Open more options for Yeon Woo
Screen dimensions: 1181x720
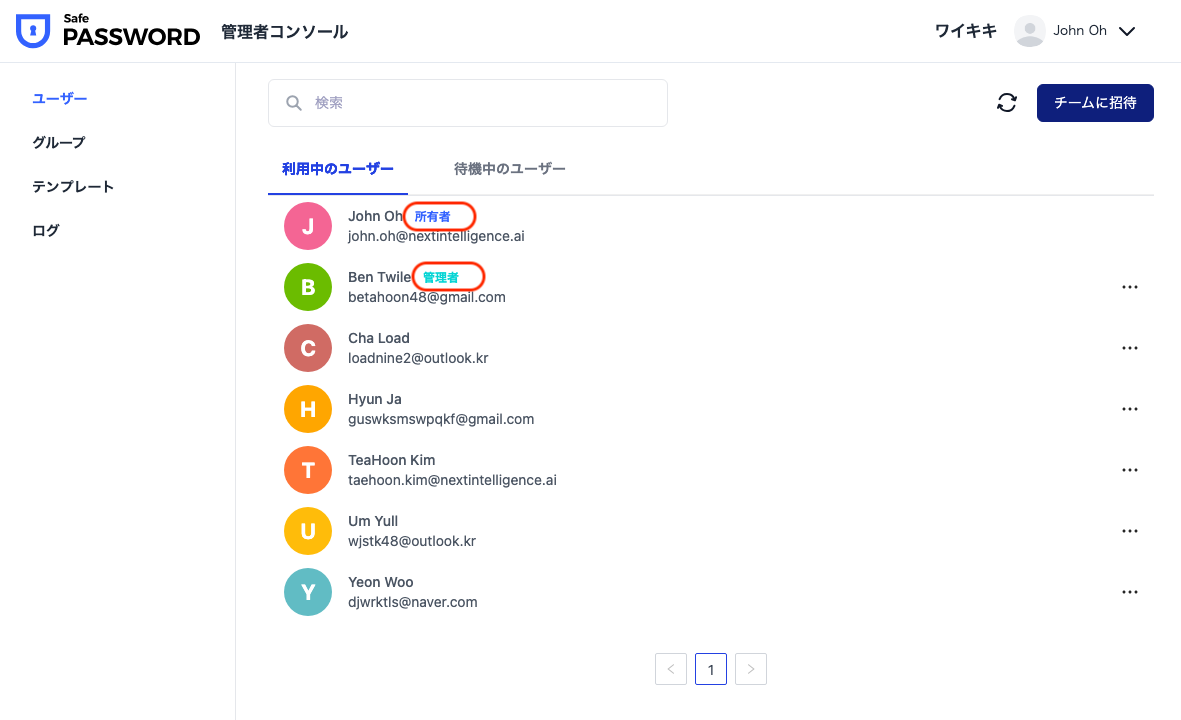pyautogui.click(x=1130, y=592)
